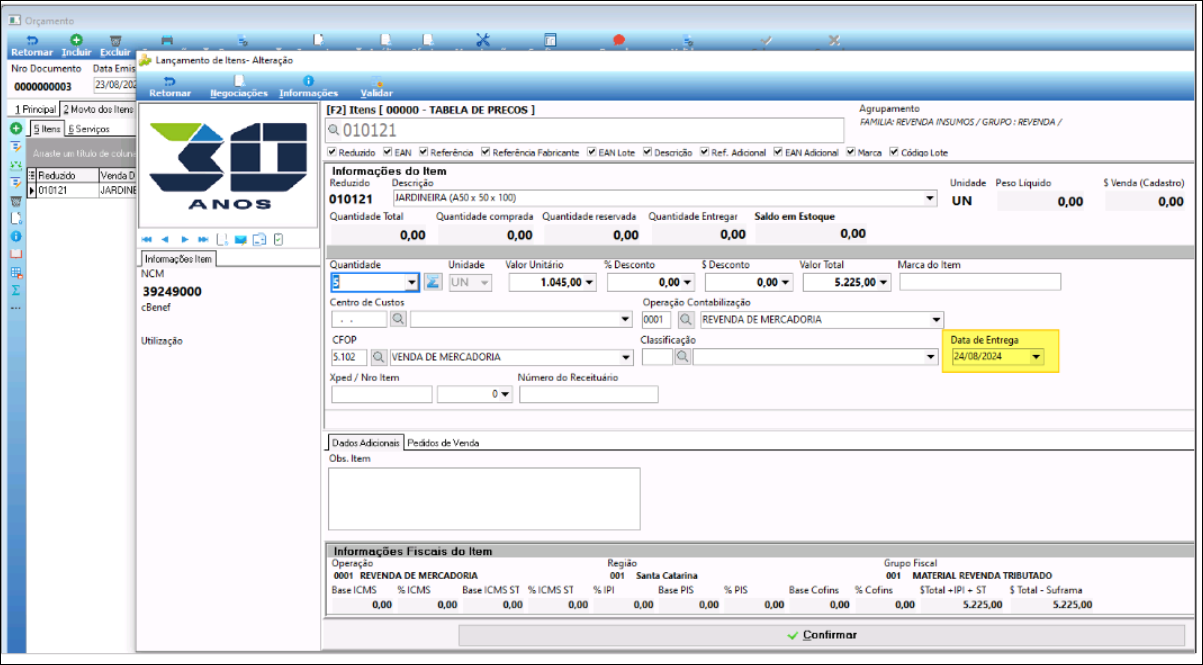Click the red circle icon in Orçamento toolbar
This screenshot has height=665, width=1203.
(x=619, y=41)
